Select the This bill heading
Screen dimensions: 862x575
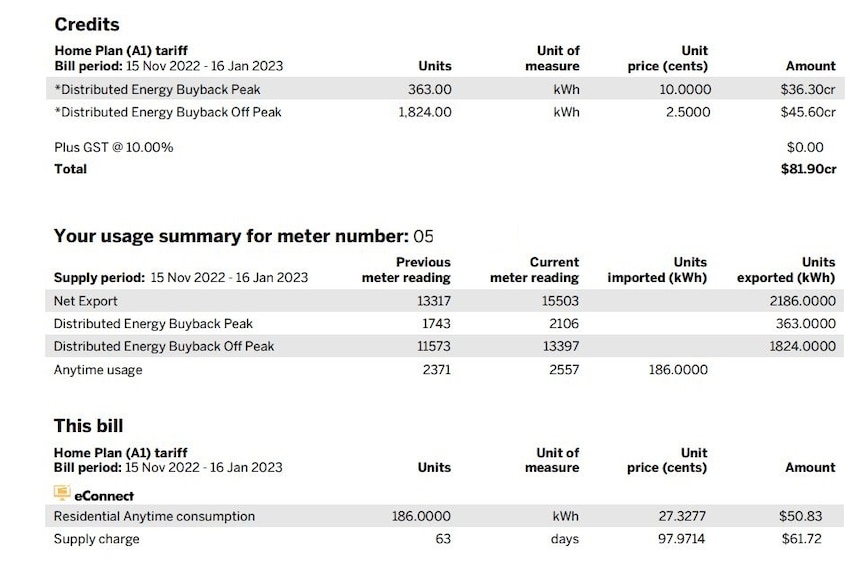click(89, 426)
